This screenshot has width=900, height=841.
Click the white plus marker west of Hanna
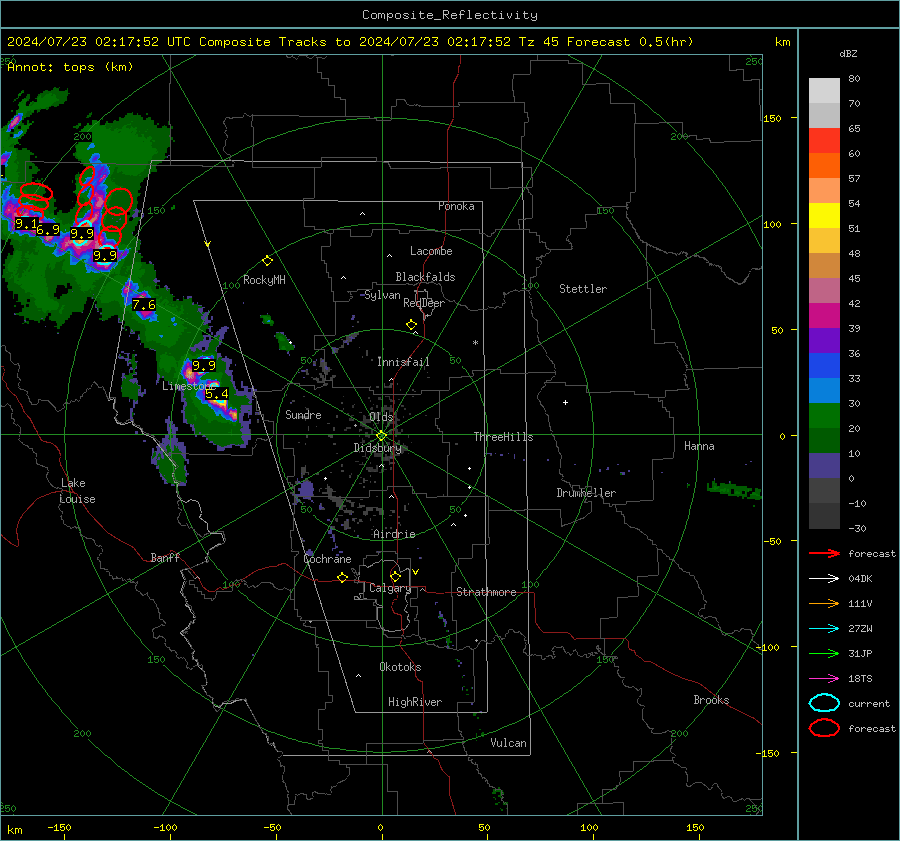point(565,402)
